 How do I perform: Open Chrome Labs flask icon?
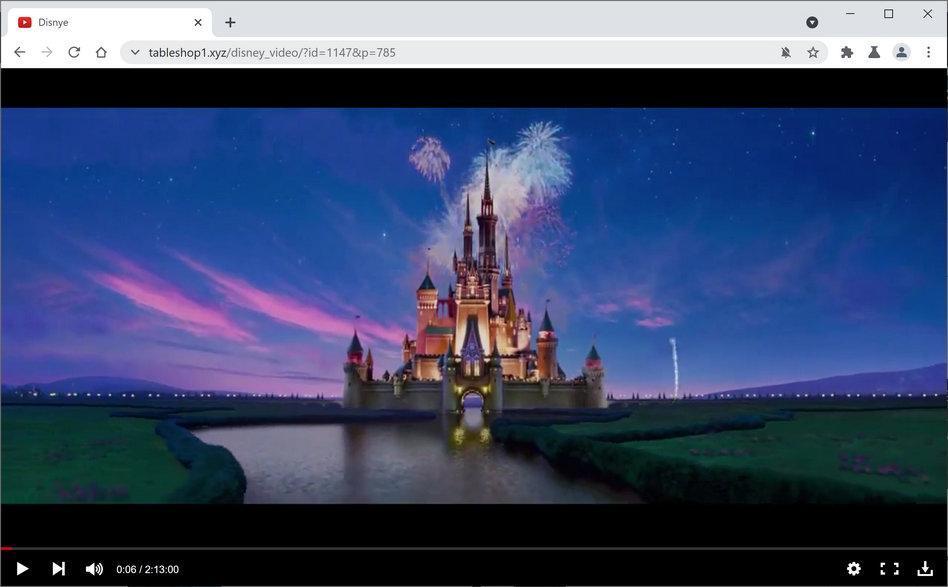tap(874, 53)
